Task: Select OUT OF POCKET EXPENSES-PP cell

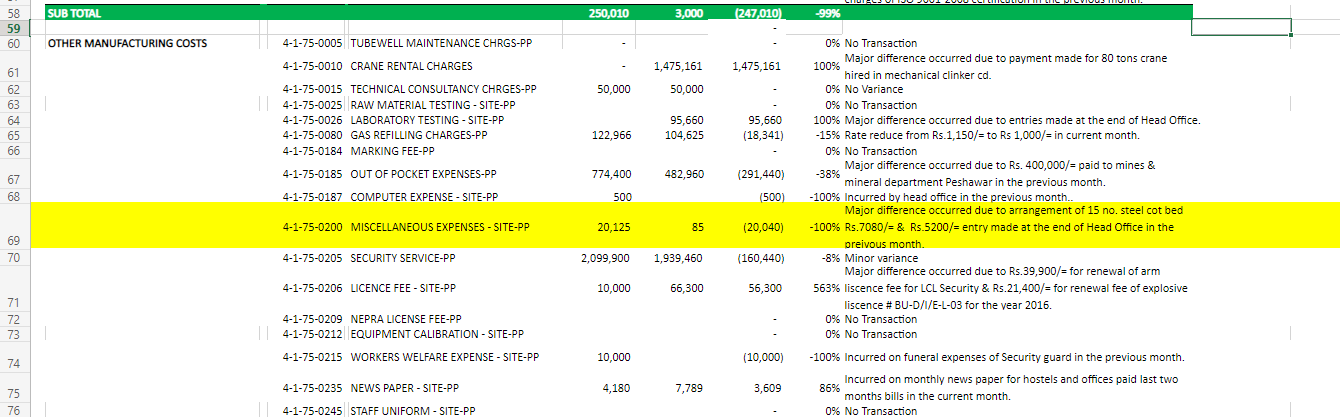Action: 423,174
